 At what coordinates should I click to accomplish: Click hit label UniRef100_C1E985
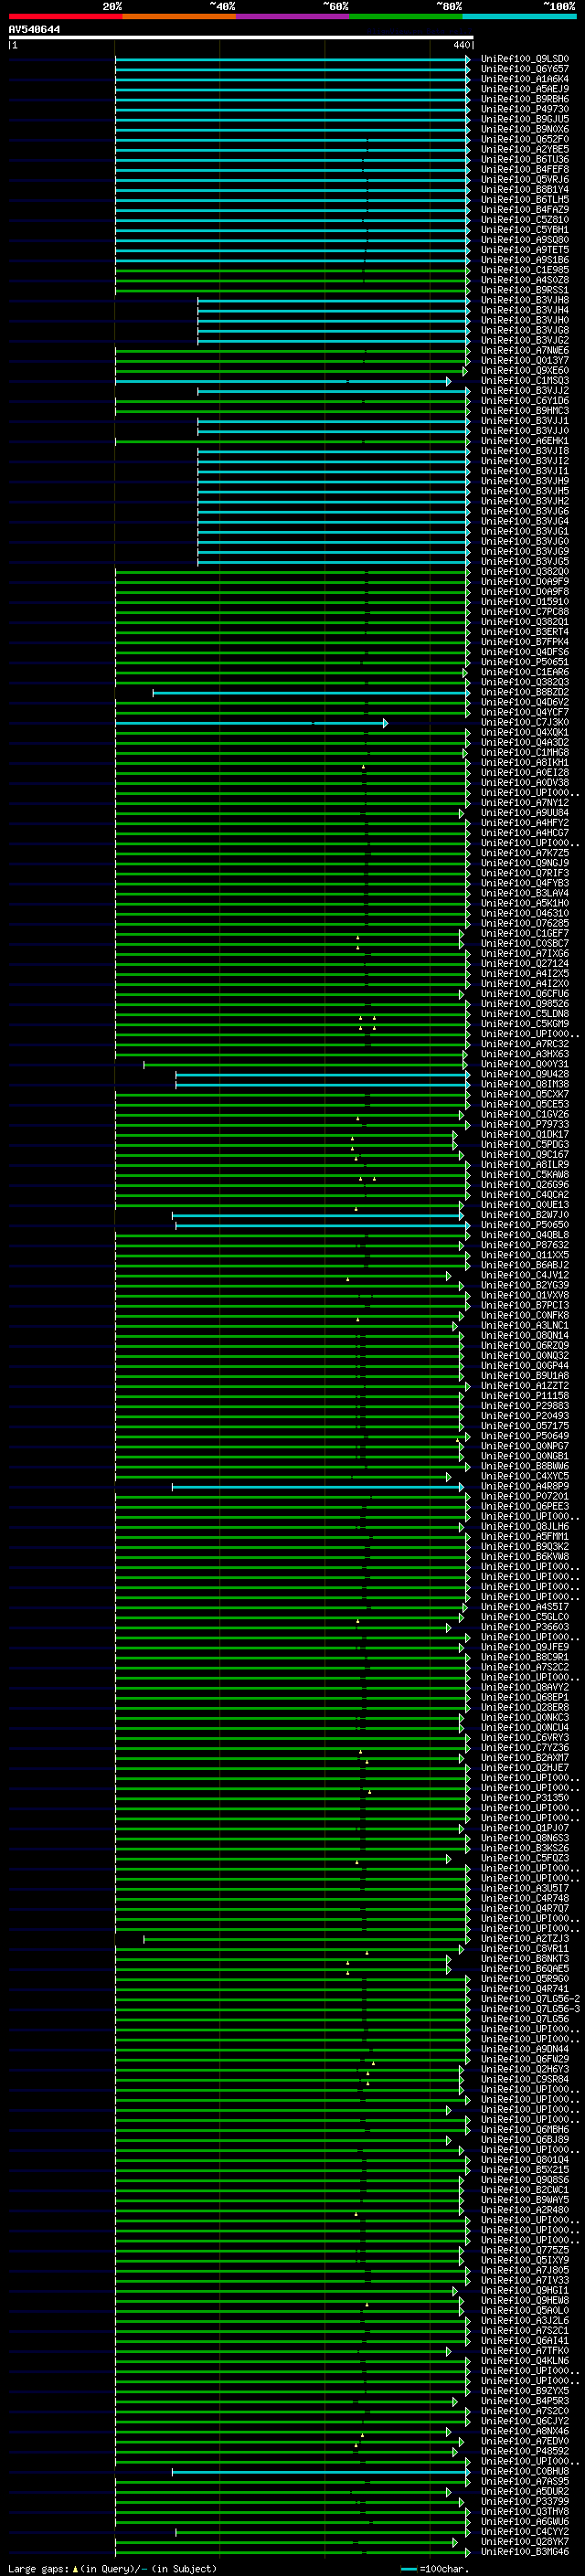point(524,270)
